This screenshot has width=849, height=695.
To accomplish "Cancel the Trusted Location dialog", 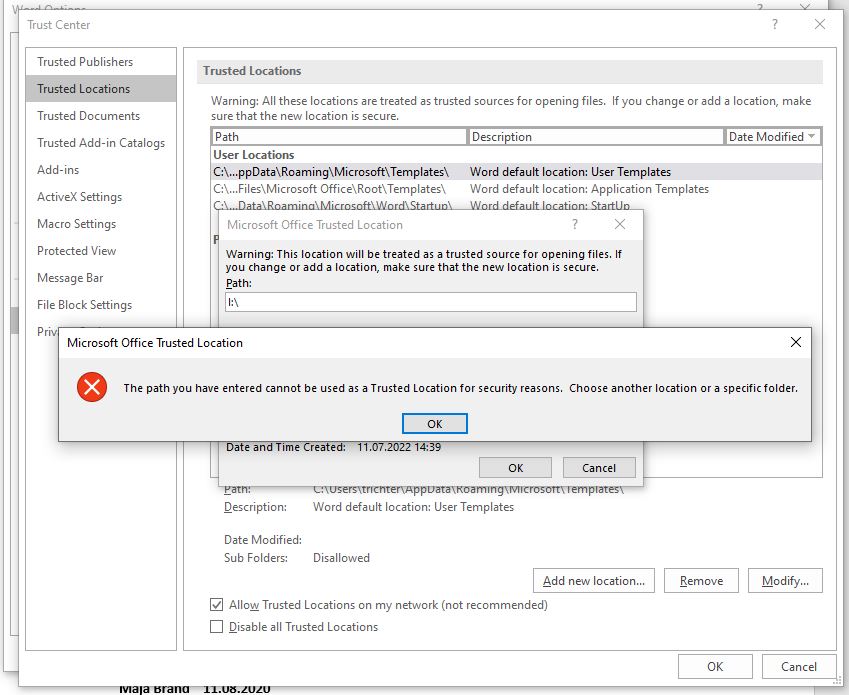I will 599,468.
